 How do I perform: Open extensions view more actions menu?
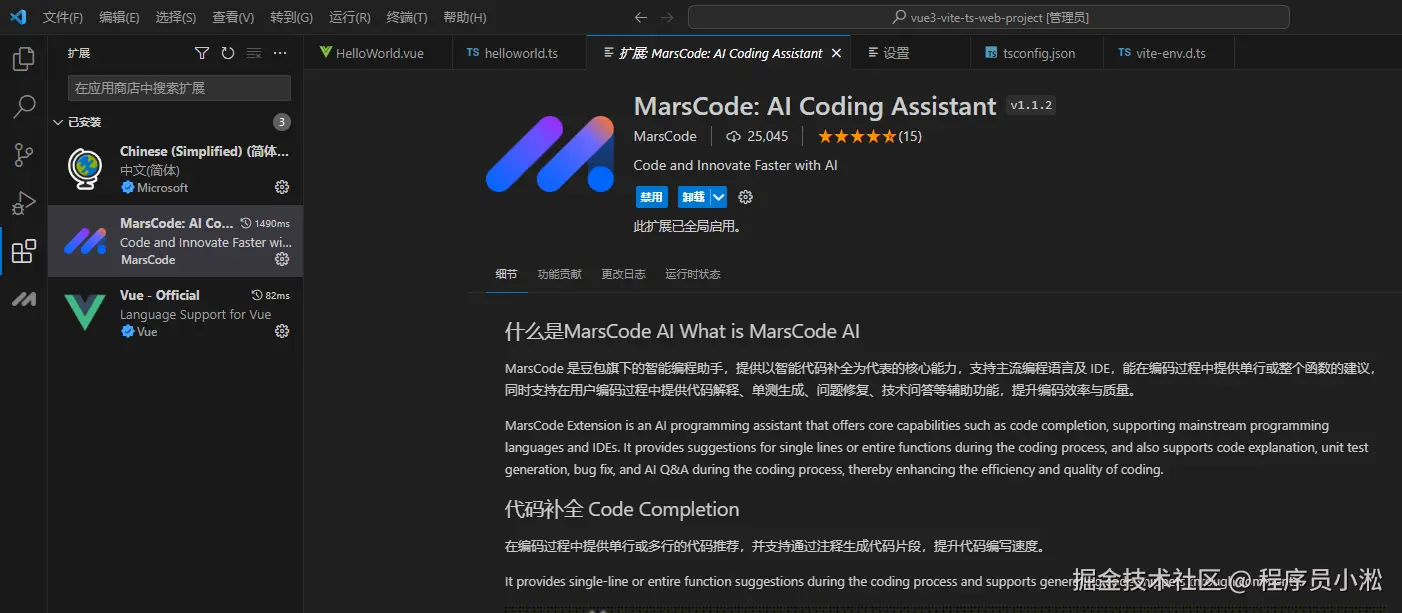click(280, 53)
